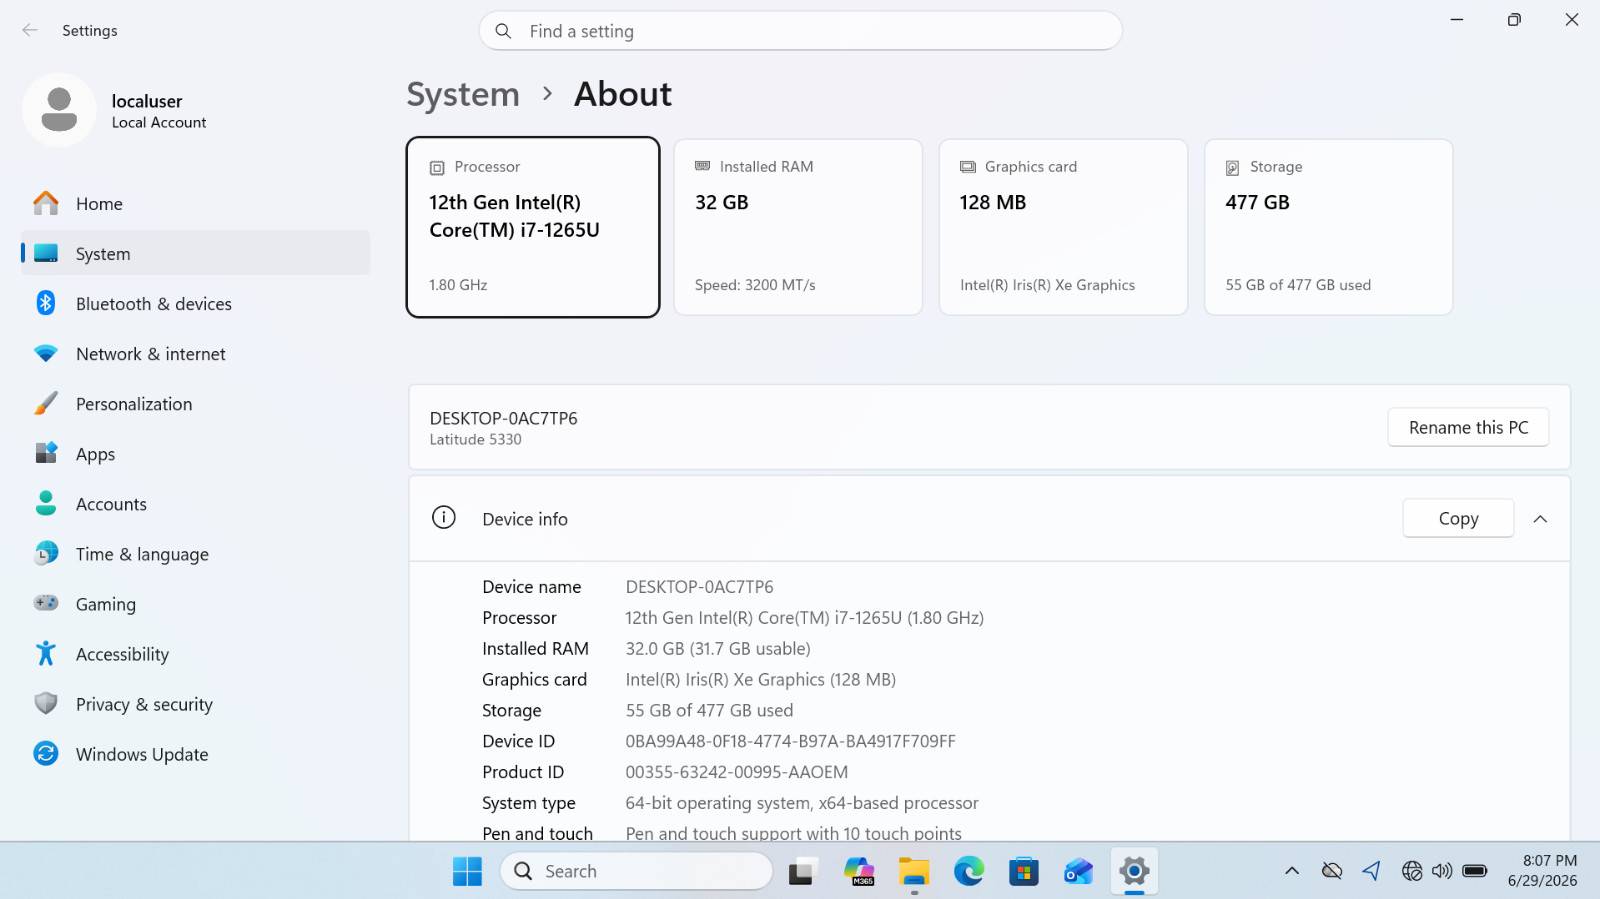Open Network & internet settings
1600x899 pixels.
click(196, 353)
